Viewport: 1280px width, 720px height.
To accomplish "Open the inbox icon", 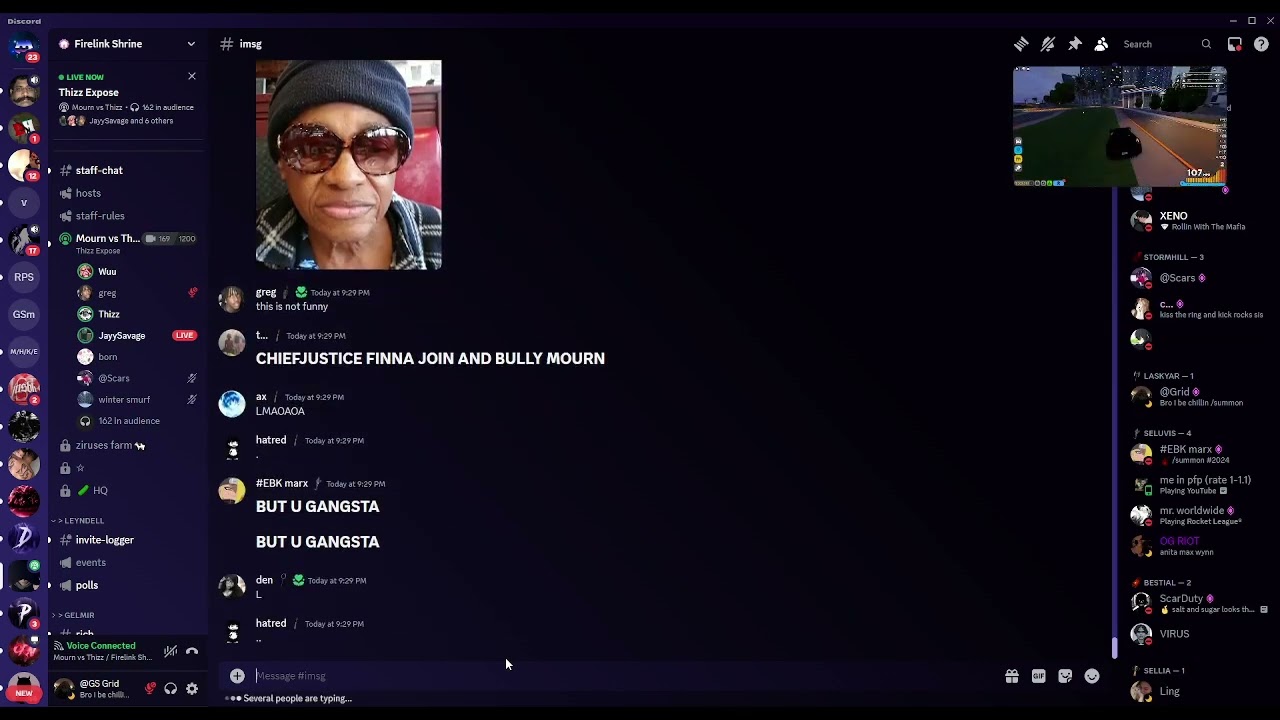I will 1235,44.
